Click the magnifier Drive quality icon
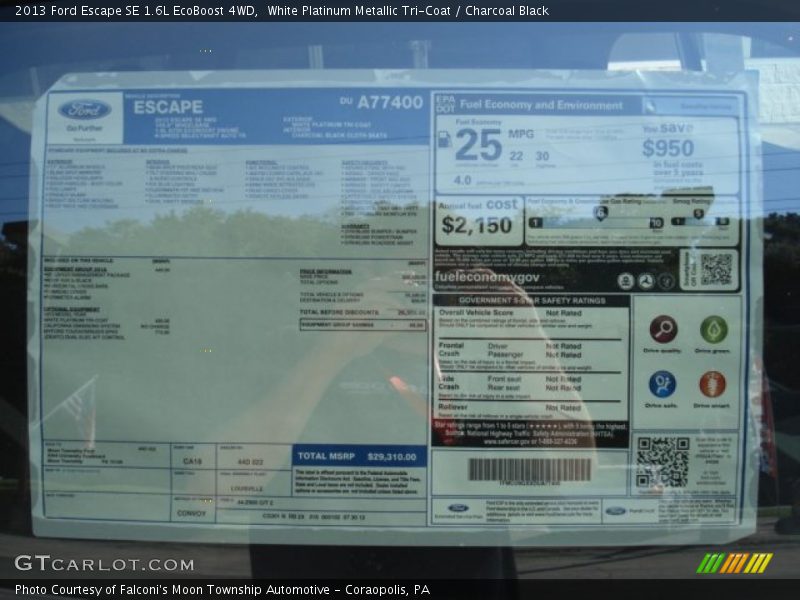Viewport: 800px width, 600px height. pyautogui.click(x=663, y=329)
